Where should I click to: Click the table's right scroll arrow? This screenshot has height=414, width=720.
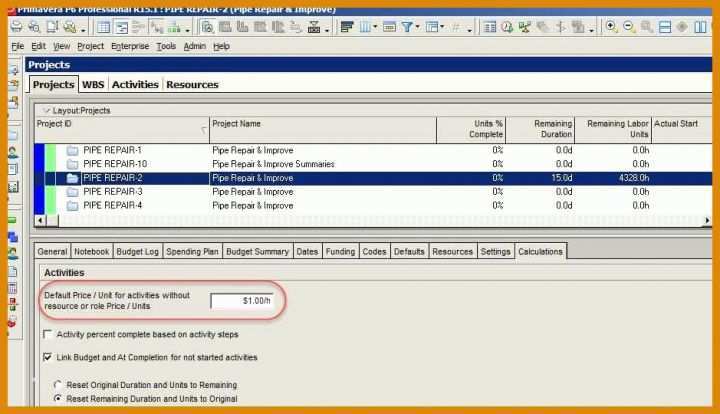click(x=707, y=221)
